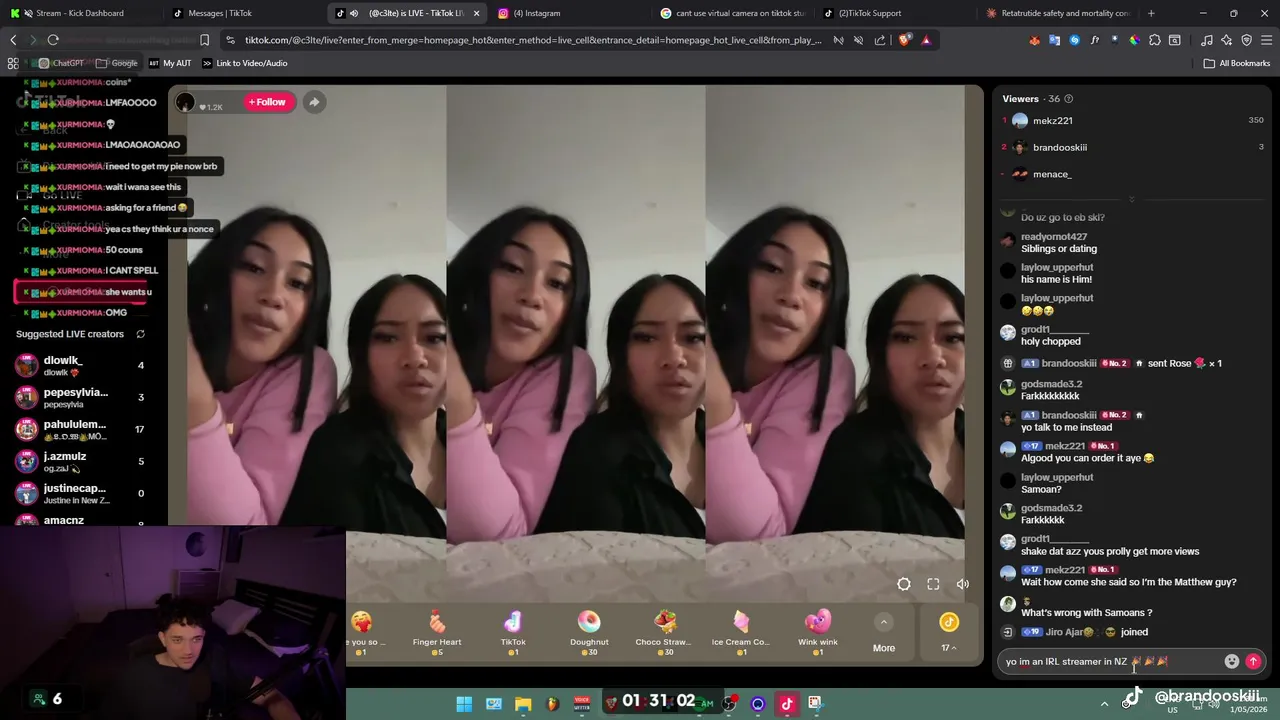Screen dimensions: 1280x720
Task: Switch to virtual camera search tab
Action: (x=735, y=13)
